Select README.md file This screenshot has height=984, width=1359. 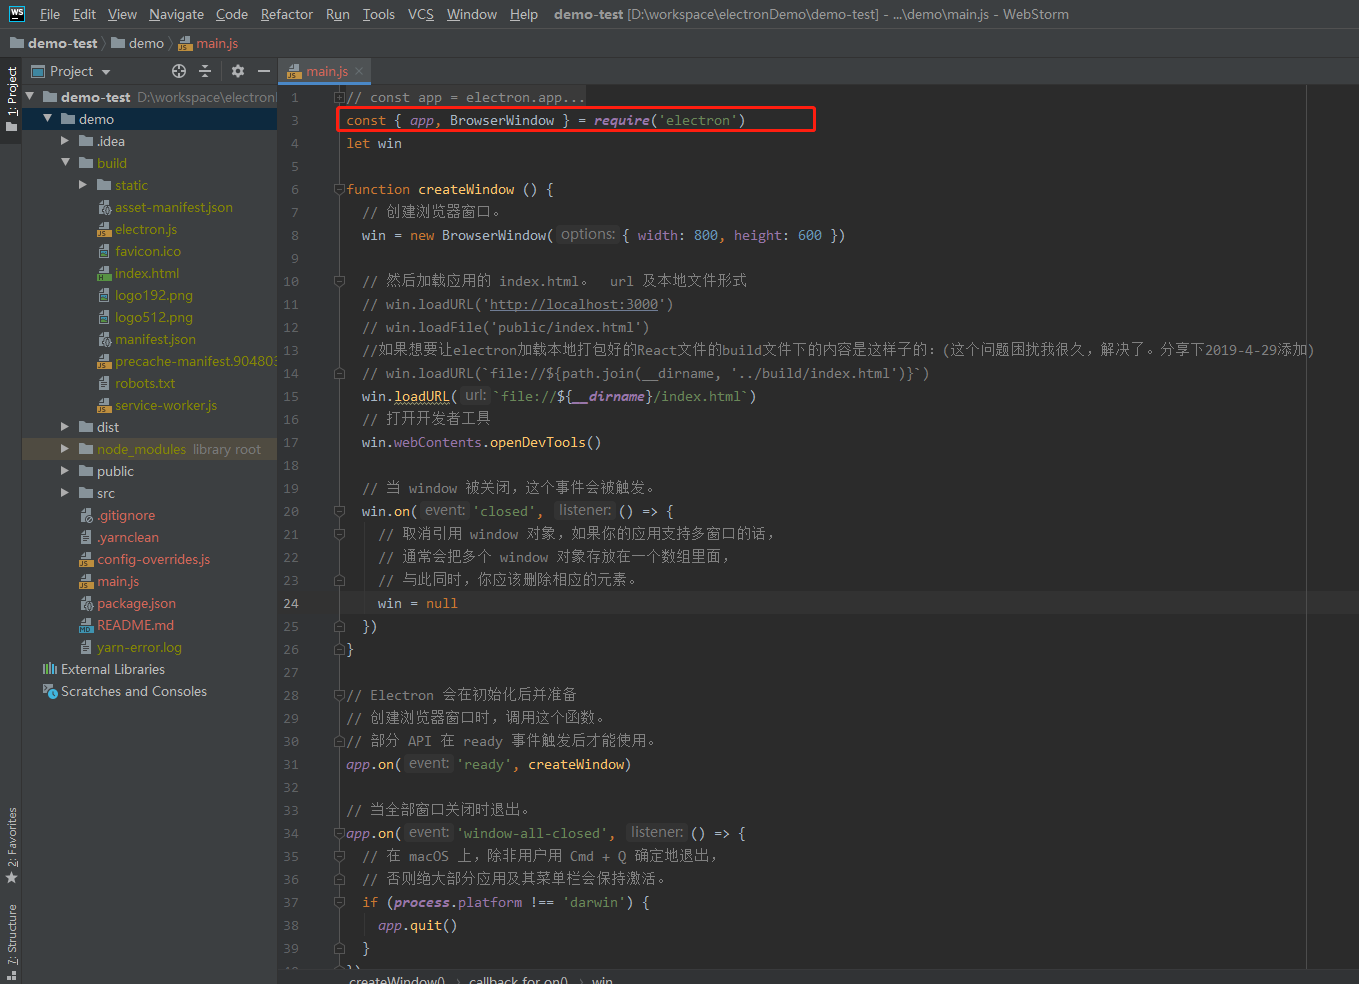click(135, 625)
